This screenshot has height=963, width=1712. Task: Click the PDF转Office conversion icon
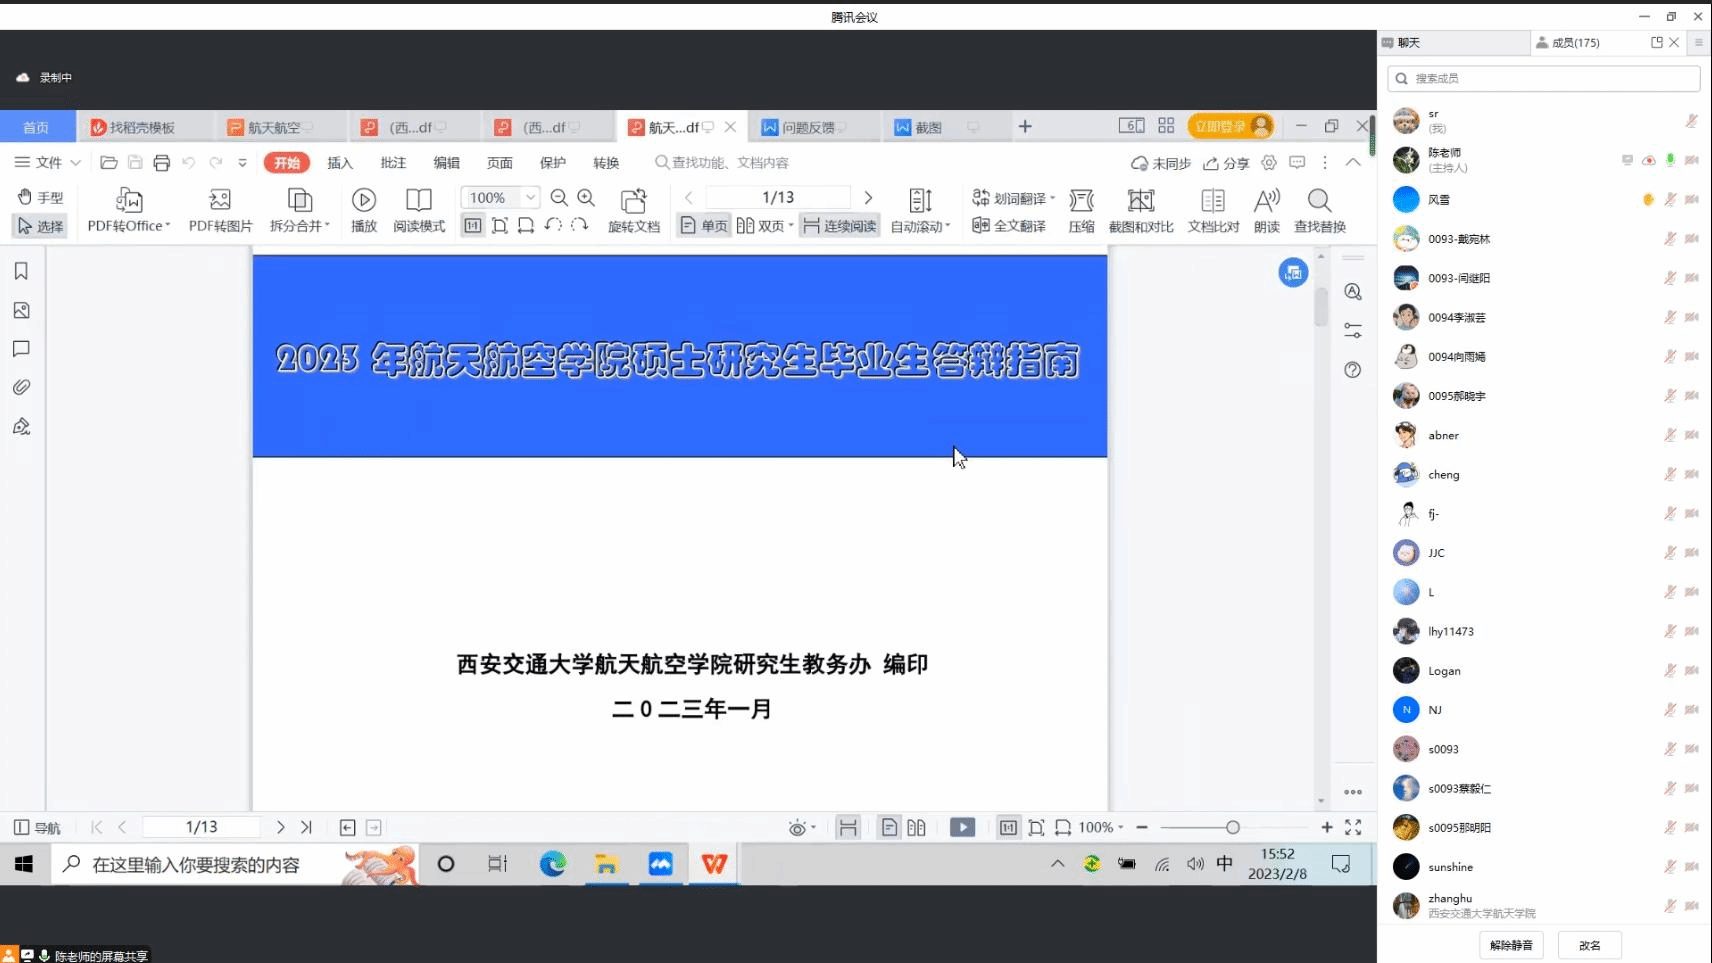coord(129,201)
